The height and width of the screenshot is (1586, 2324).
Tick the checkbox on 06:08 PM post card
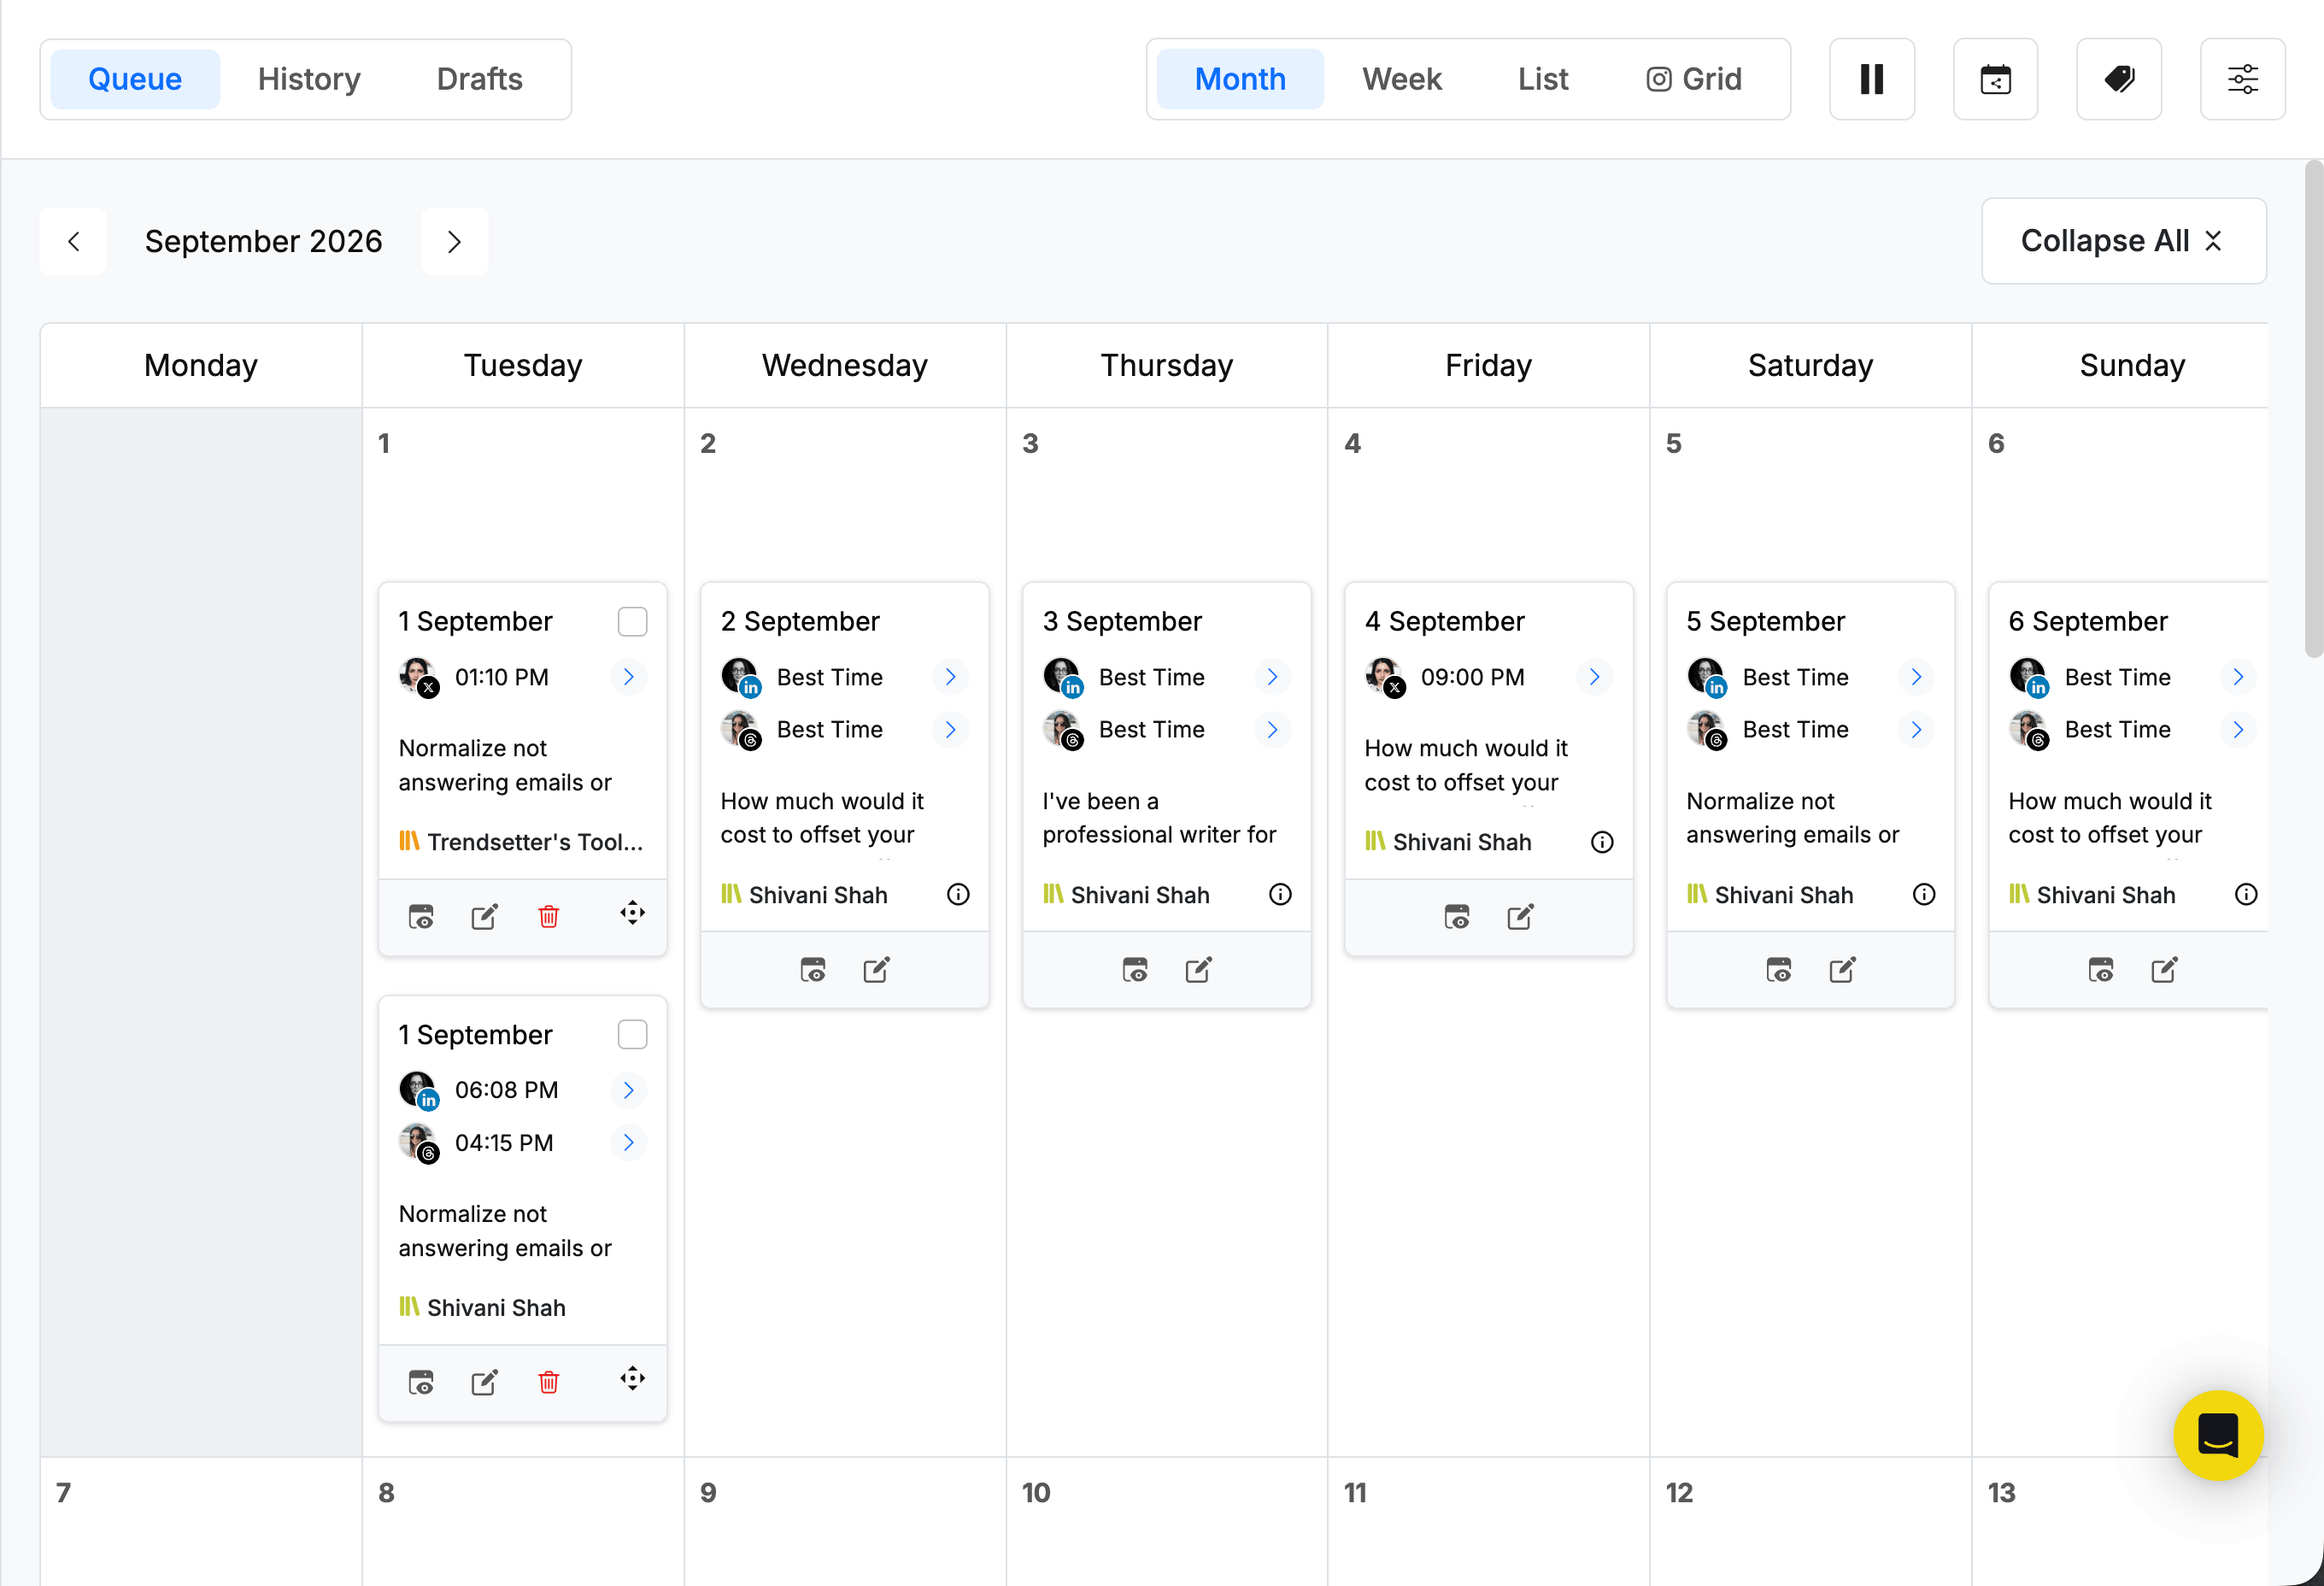[x=632, y=1034]
